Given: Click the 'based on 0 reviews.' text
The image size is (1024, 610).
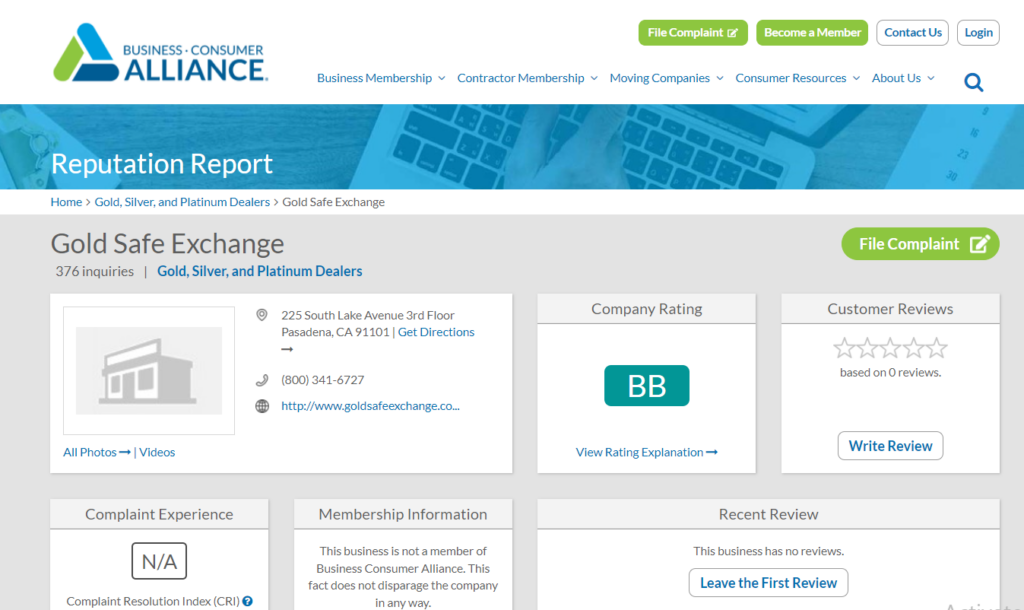Looking at the screenshot, I should coord(890,372).
